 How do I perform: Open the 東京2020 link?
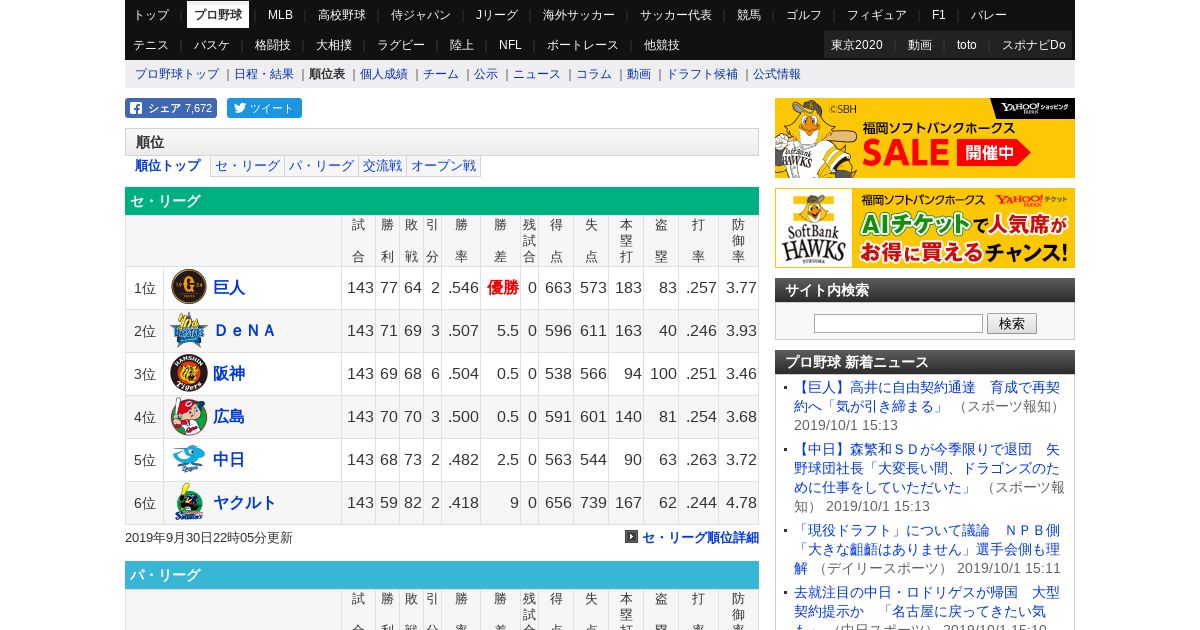click(x=857, y=45)
